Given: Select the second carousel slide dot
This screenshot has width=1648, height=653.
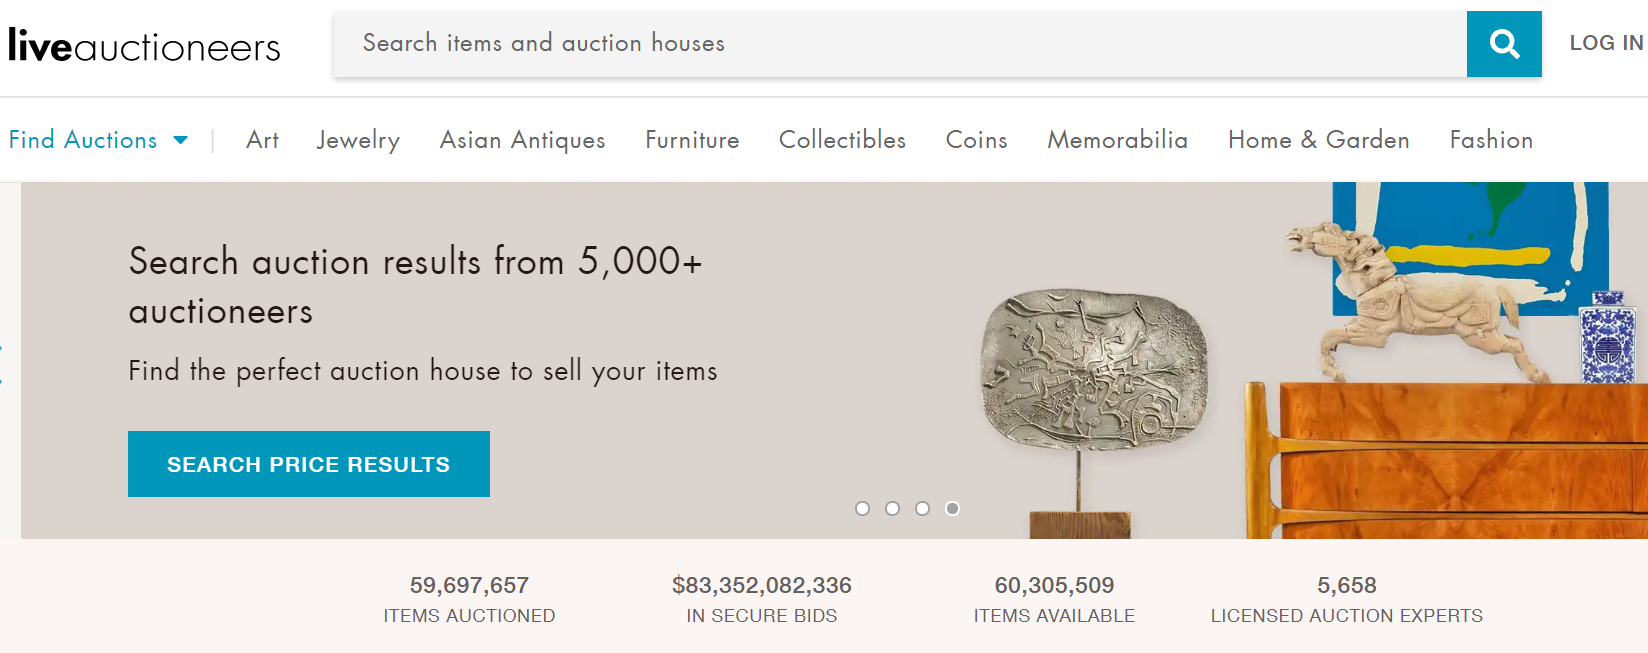Looking at the screenshot, I should [892, 508].
